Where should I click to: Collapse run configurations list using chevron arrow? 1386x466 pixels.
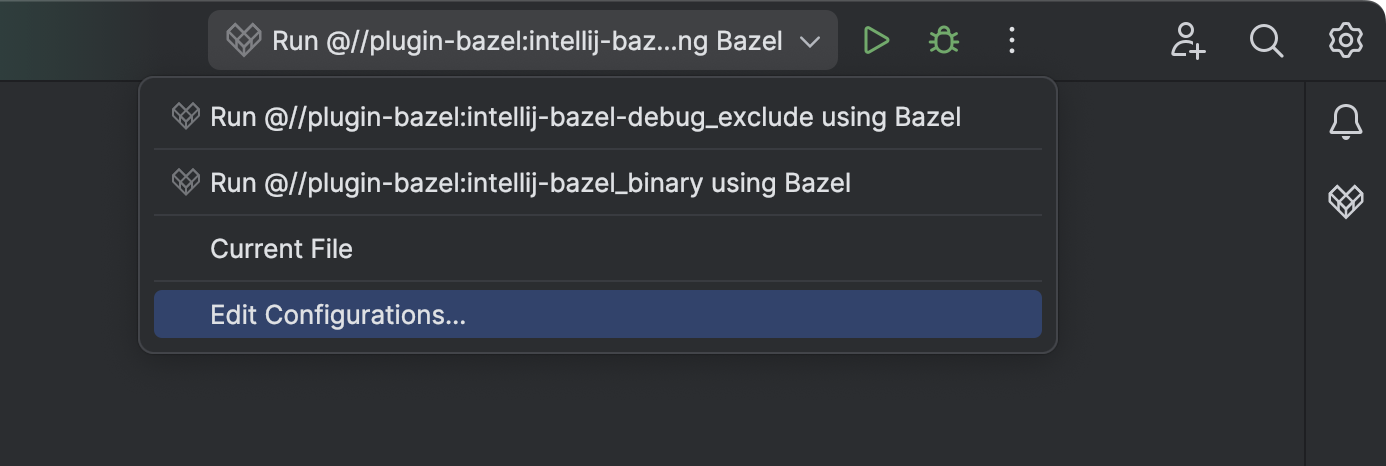coord(810,42)
